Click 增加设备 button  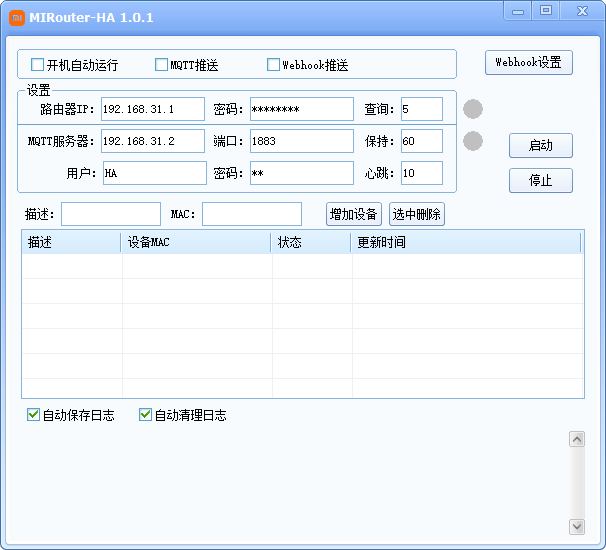(x=354, y=214)
